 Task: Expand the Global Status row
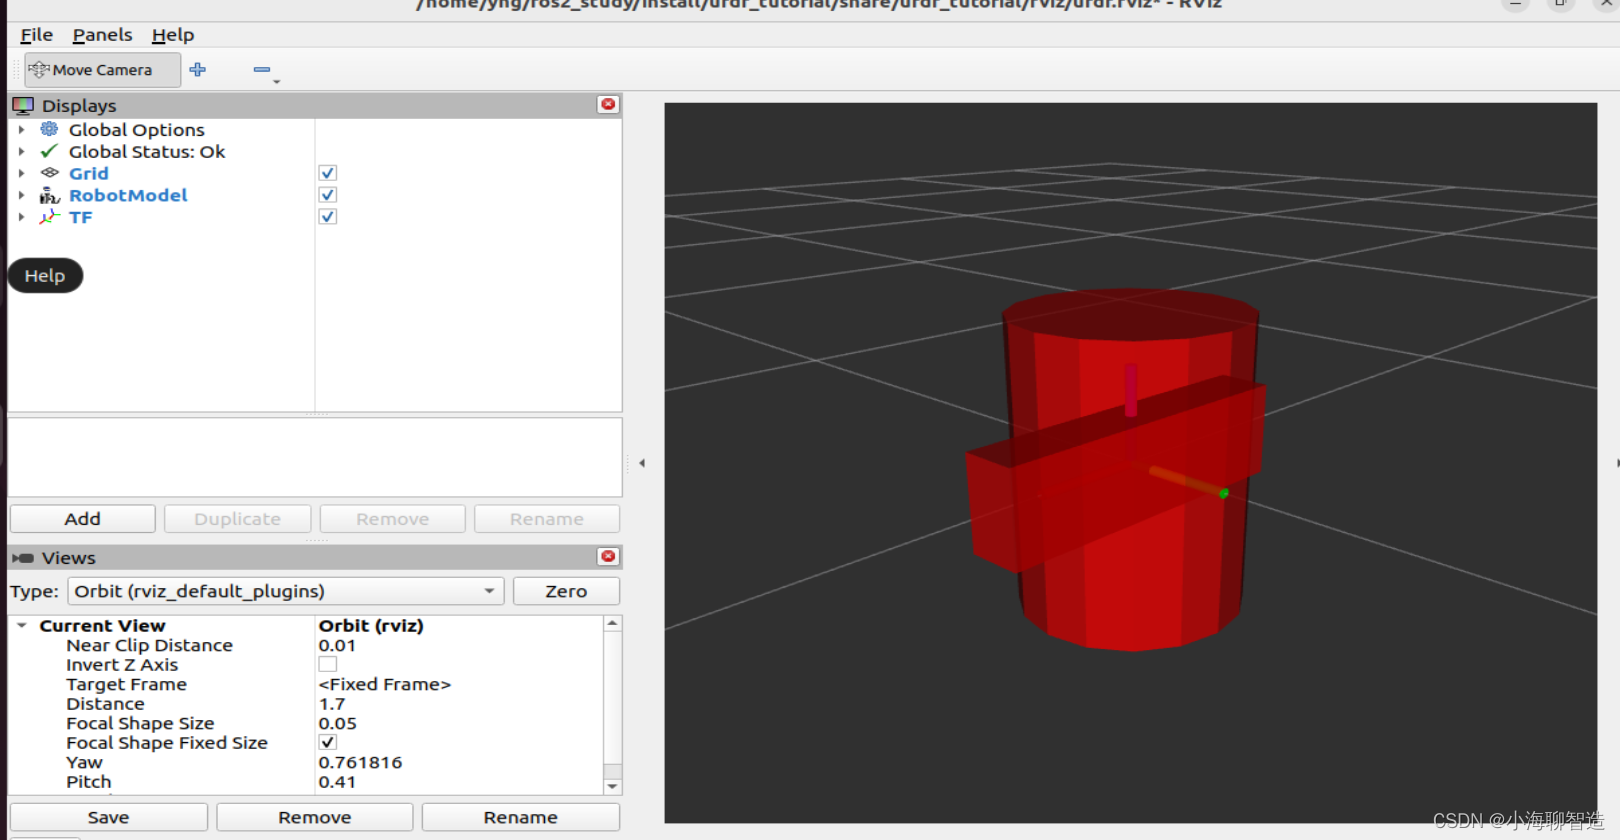click(21, 151)
